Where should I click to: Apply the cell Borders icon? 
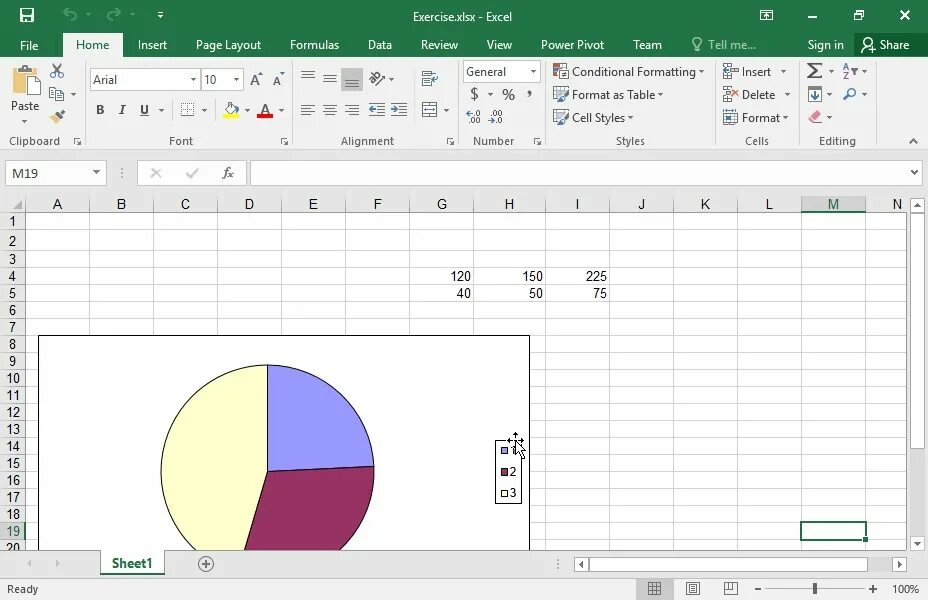tap(187, 109)
